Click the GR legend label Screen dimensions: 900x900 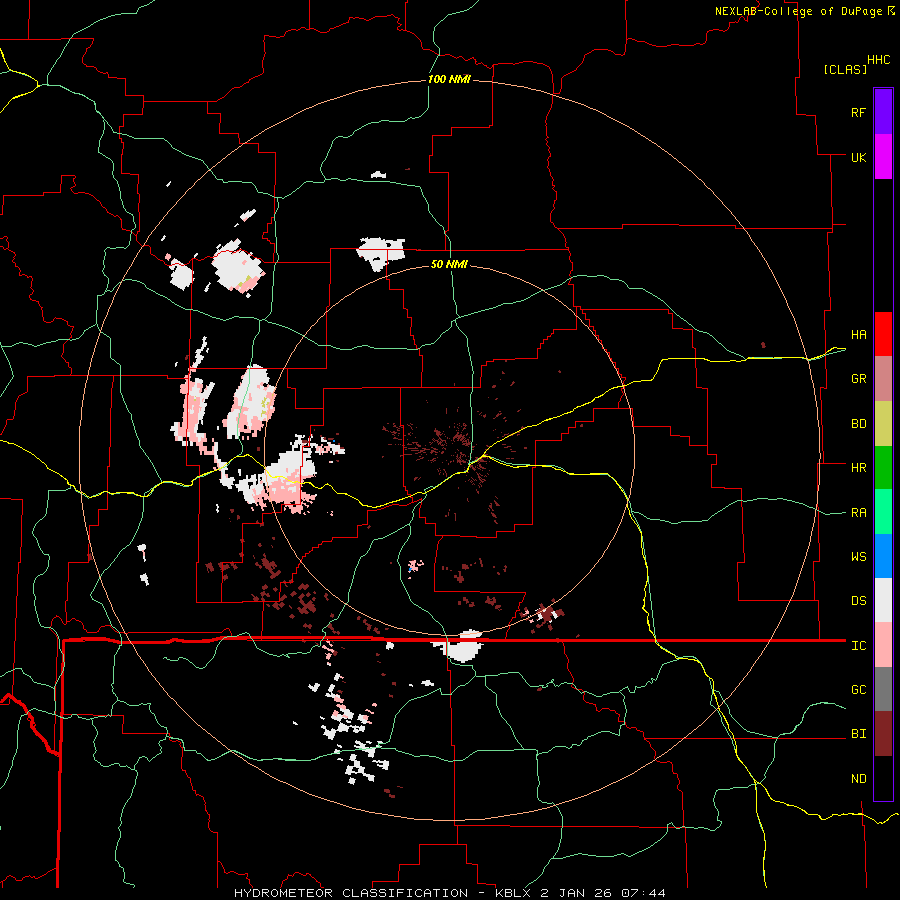pyautogui.click(x=858, y=379)
